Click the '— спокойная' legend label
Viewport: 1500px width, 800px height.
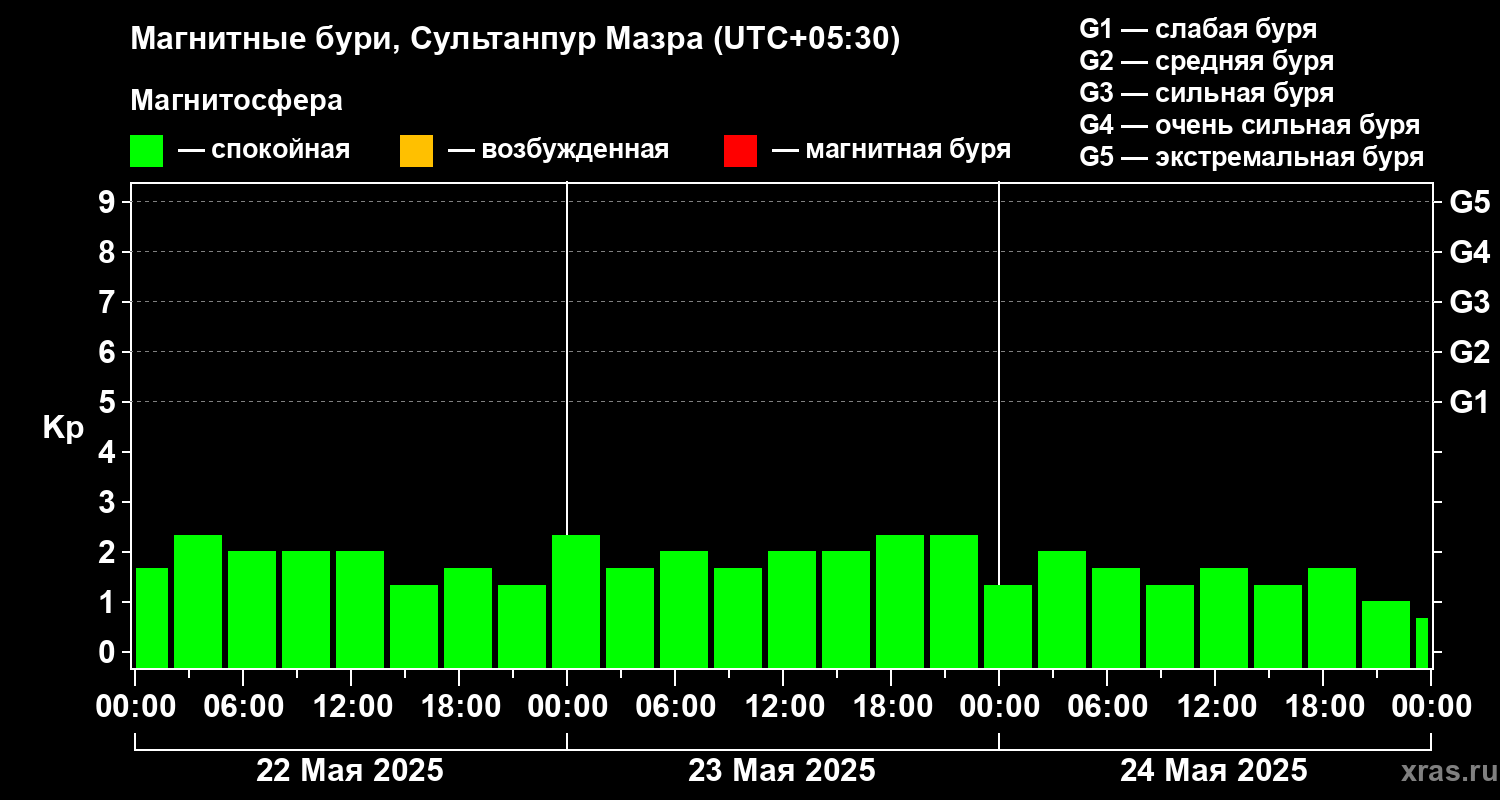[x=264, y=151]
